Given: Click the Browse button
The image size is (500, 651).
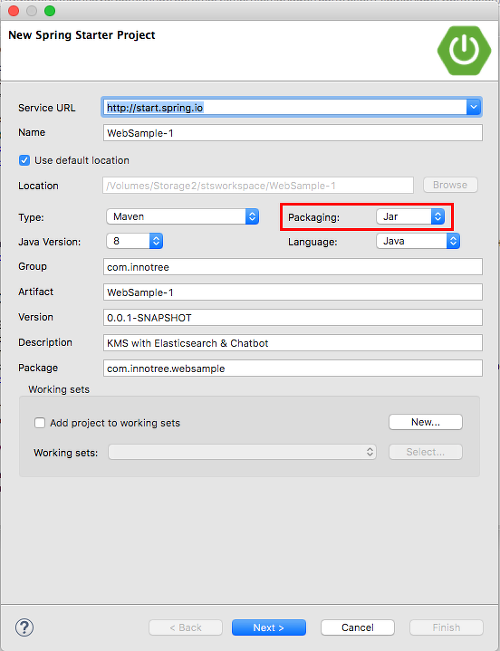Looking at the screenshot, I should [x=450, y=185].
